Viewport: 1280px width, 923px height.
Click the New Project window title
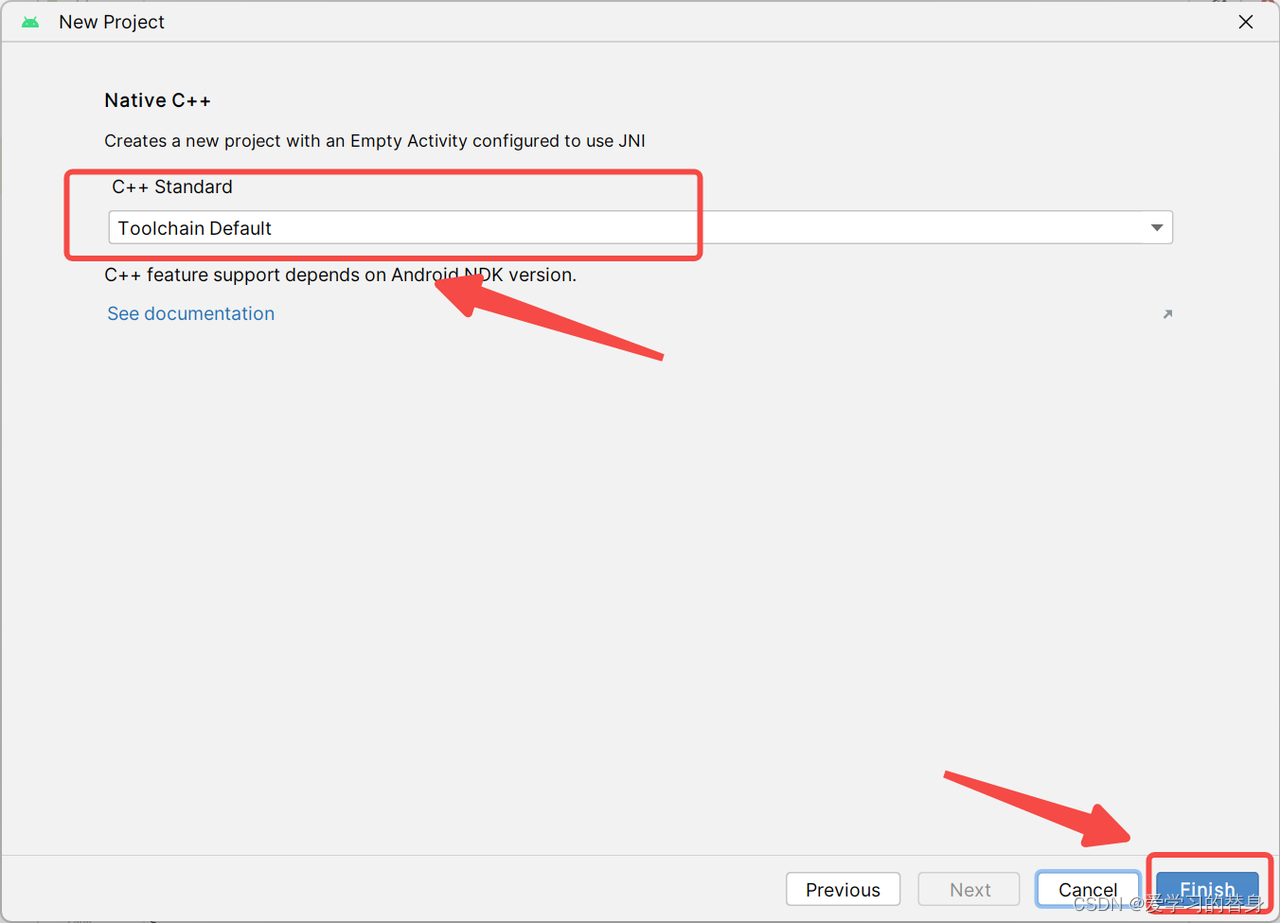(x=112, y=22)
